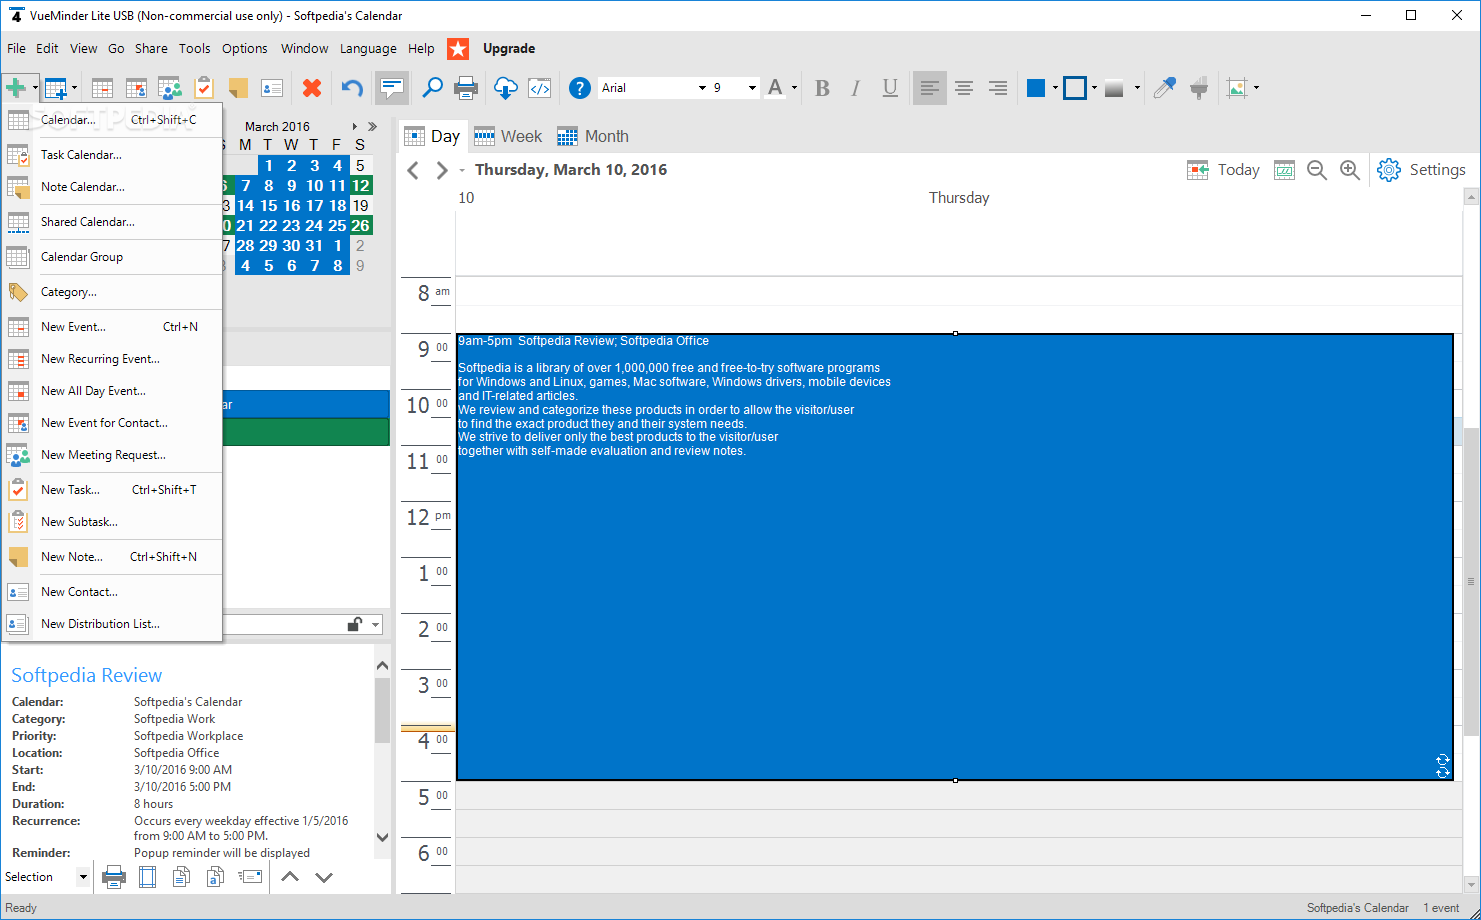1481x920 pixels.
Task: Set text alignment to center
Action: (964, 88)
